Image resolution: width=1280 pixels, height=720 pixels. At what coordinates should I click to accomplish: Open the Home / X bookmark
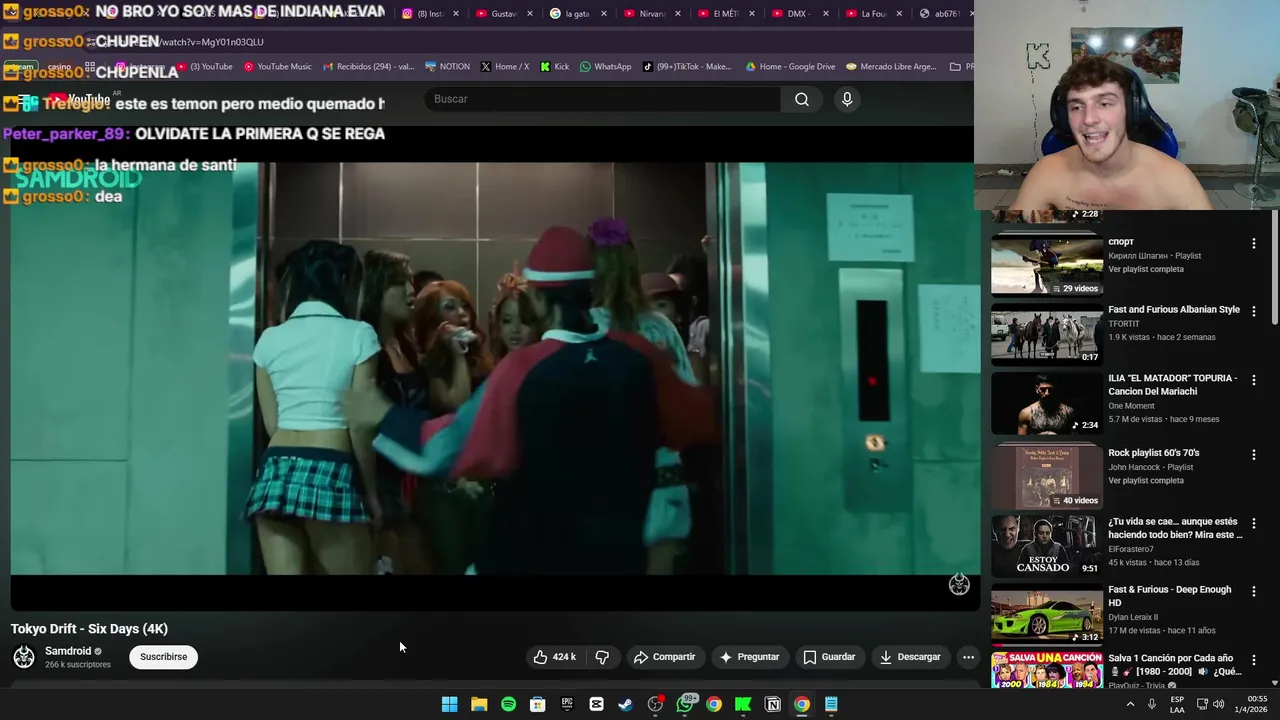coord(505,67)
